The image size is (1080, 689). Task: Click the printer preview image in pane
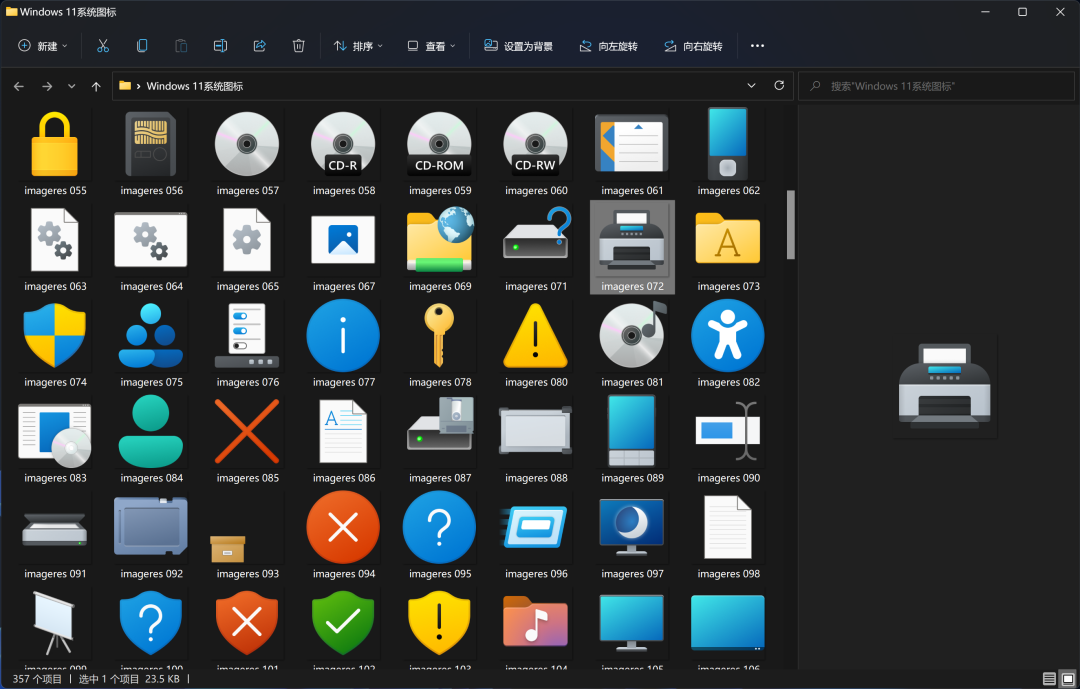click(944, 386)
